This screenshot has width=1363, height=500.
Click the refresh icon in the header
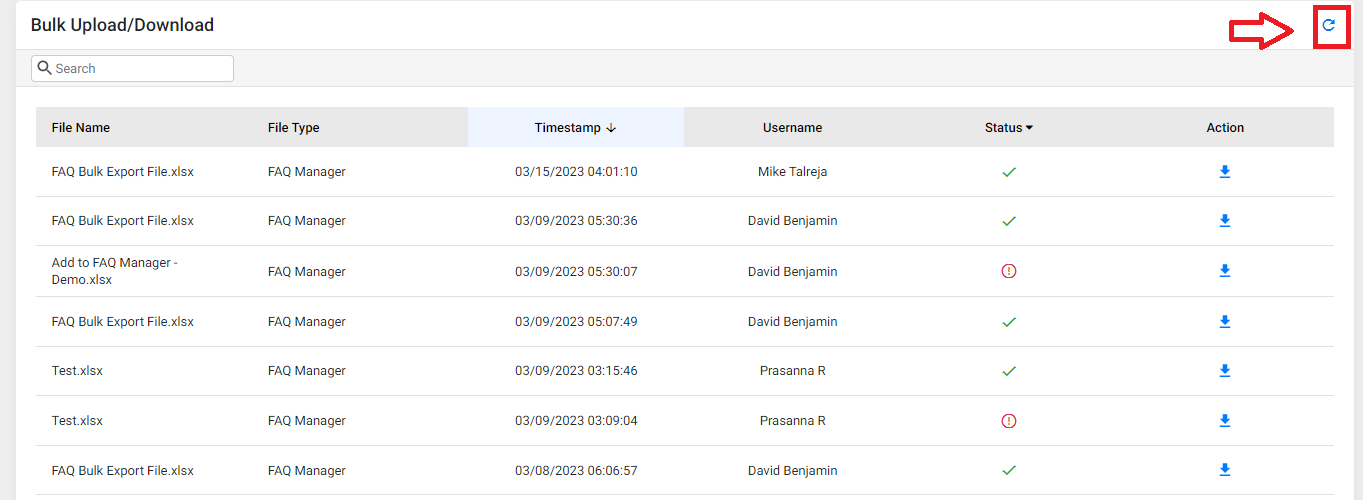[1329, 25]
